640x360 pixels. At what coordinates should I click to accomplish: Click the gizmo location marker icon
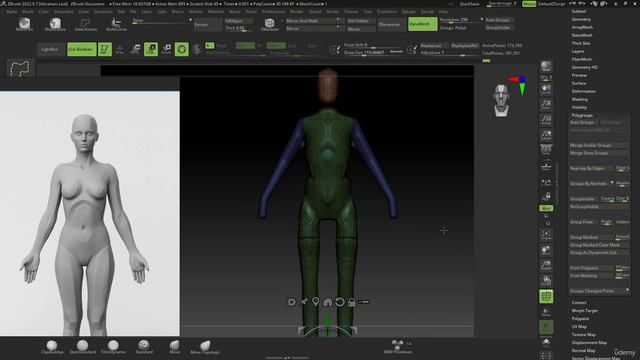316,302
